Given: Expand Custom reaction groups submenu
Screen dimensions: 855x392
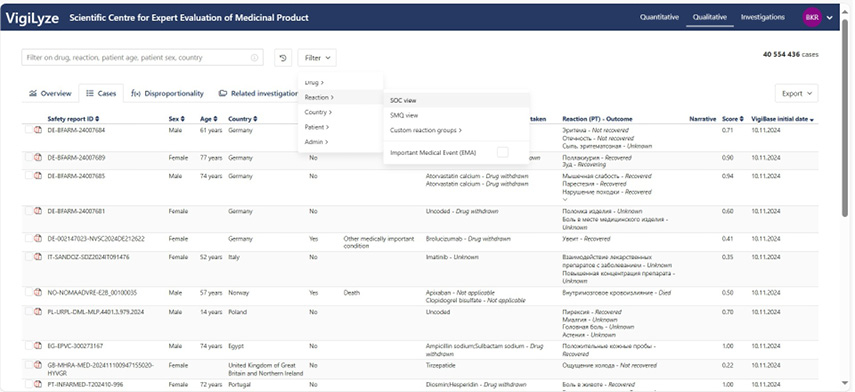Looking at the screenshot, I should (x=426, y=130).
